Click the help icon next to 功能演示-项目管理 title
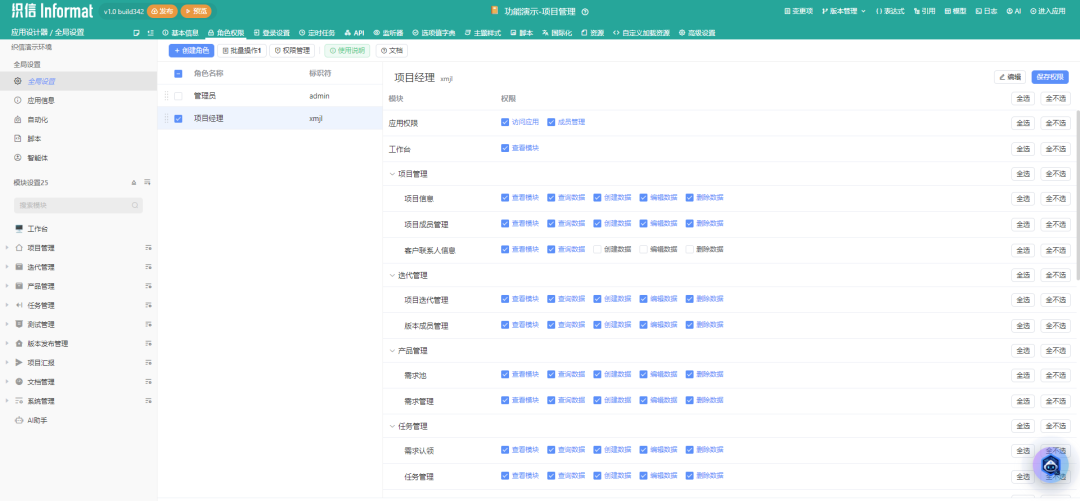Viewport: 1080px width, 501px height. 585,12
